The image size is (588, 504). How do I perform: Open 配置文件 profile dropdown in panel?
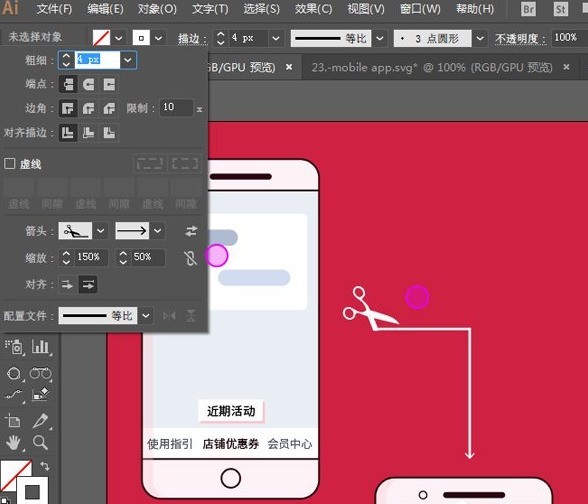(146, 316)
